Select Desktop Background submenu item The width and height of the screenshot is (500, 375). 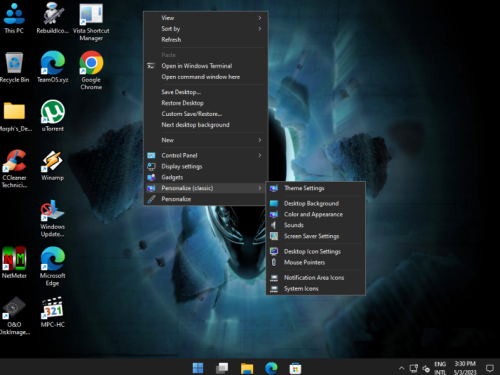coord(315,203)
